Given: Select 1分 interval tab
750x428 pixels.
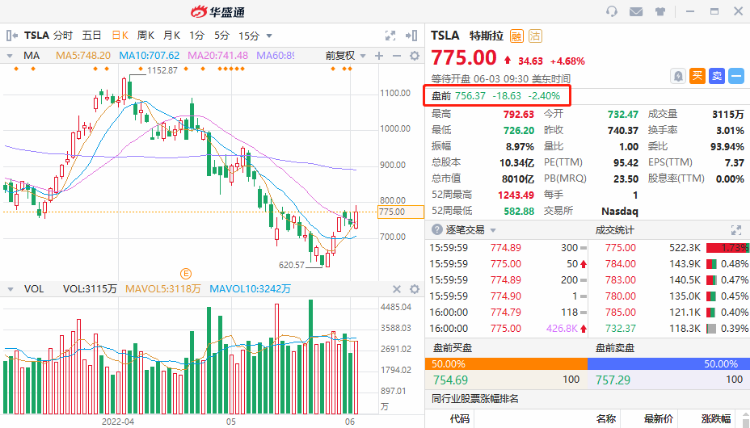Looking at the screenshot, I should pyautogui.click(x=197, y=35).
